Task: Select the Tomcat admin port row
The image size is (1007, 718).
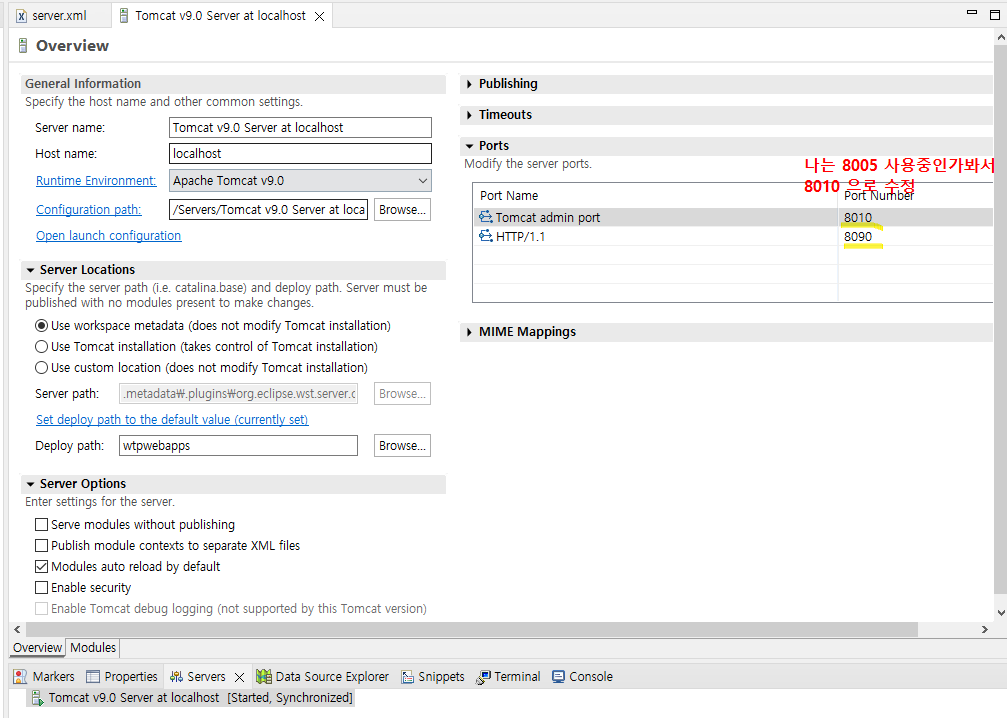Action: pyautogui.click(x=733, y=217)
